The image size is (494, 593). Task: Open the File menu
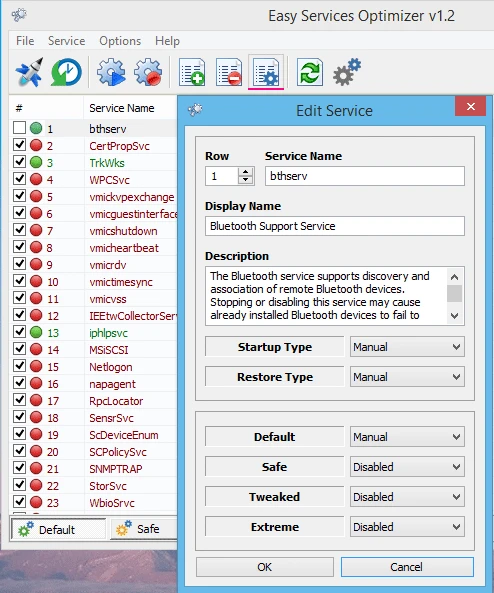[x=25, y=40]
